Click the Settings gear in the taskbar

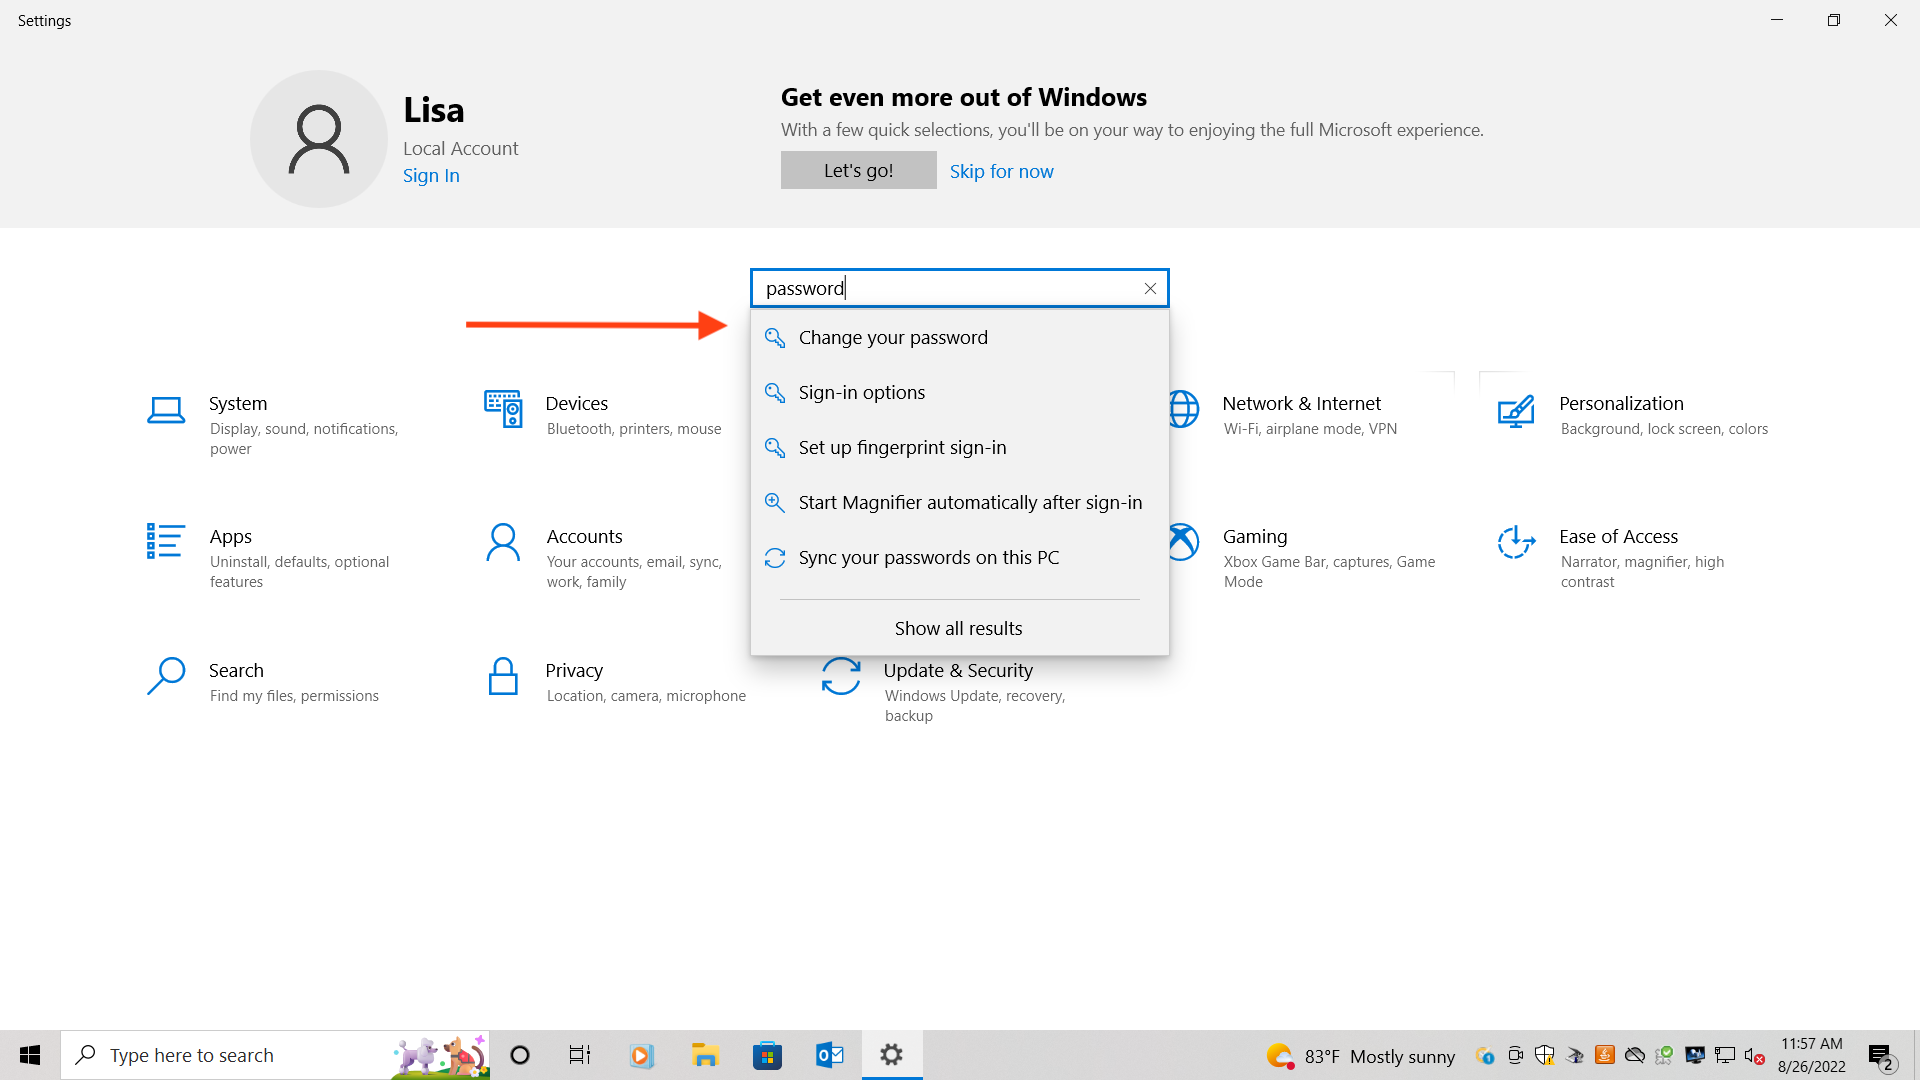[x=892, y=1055]
